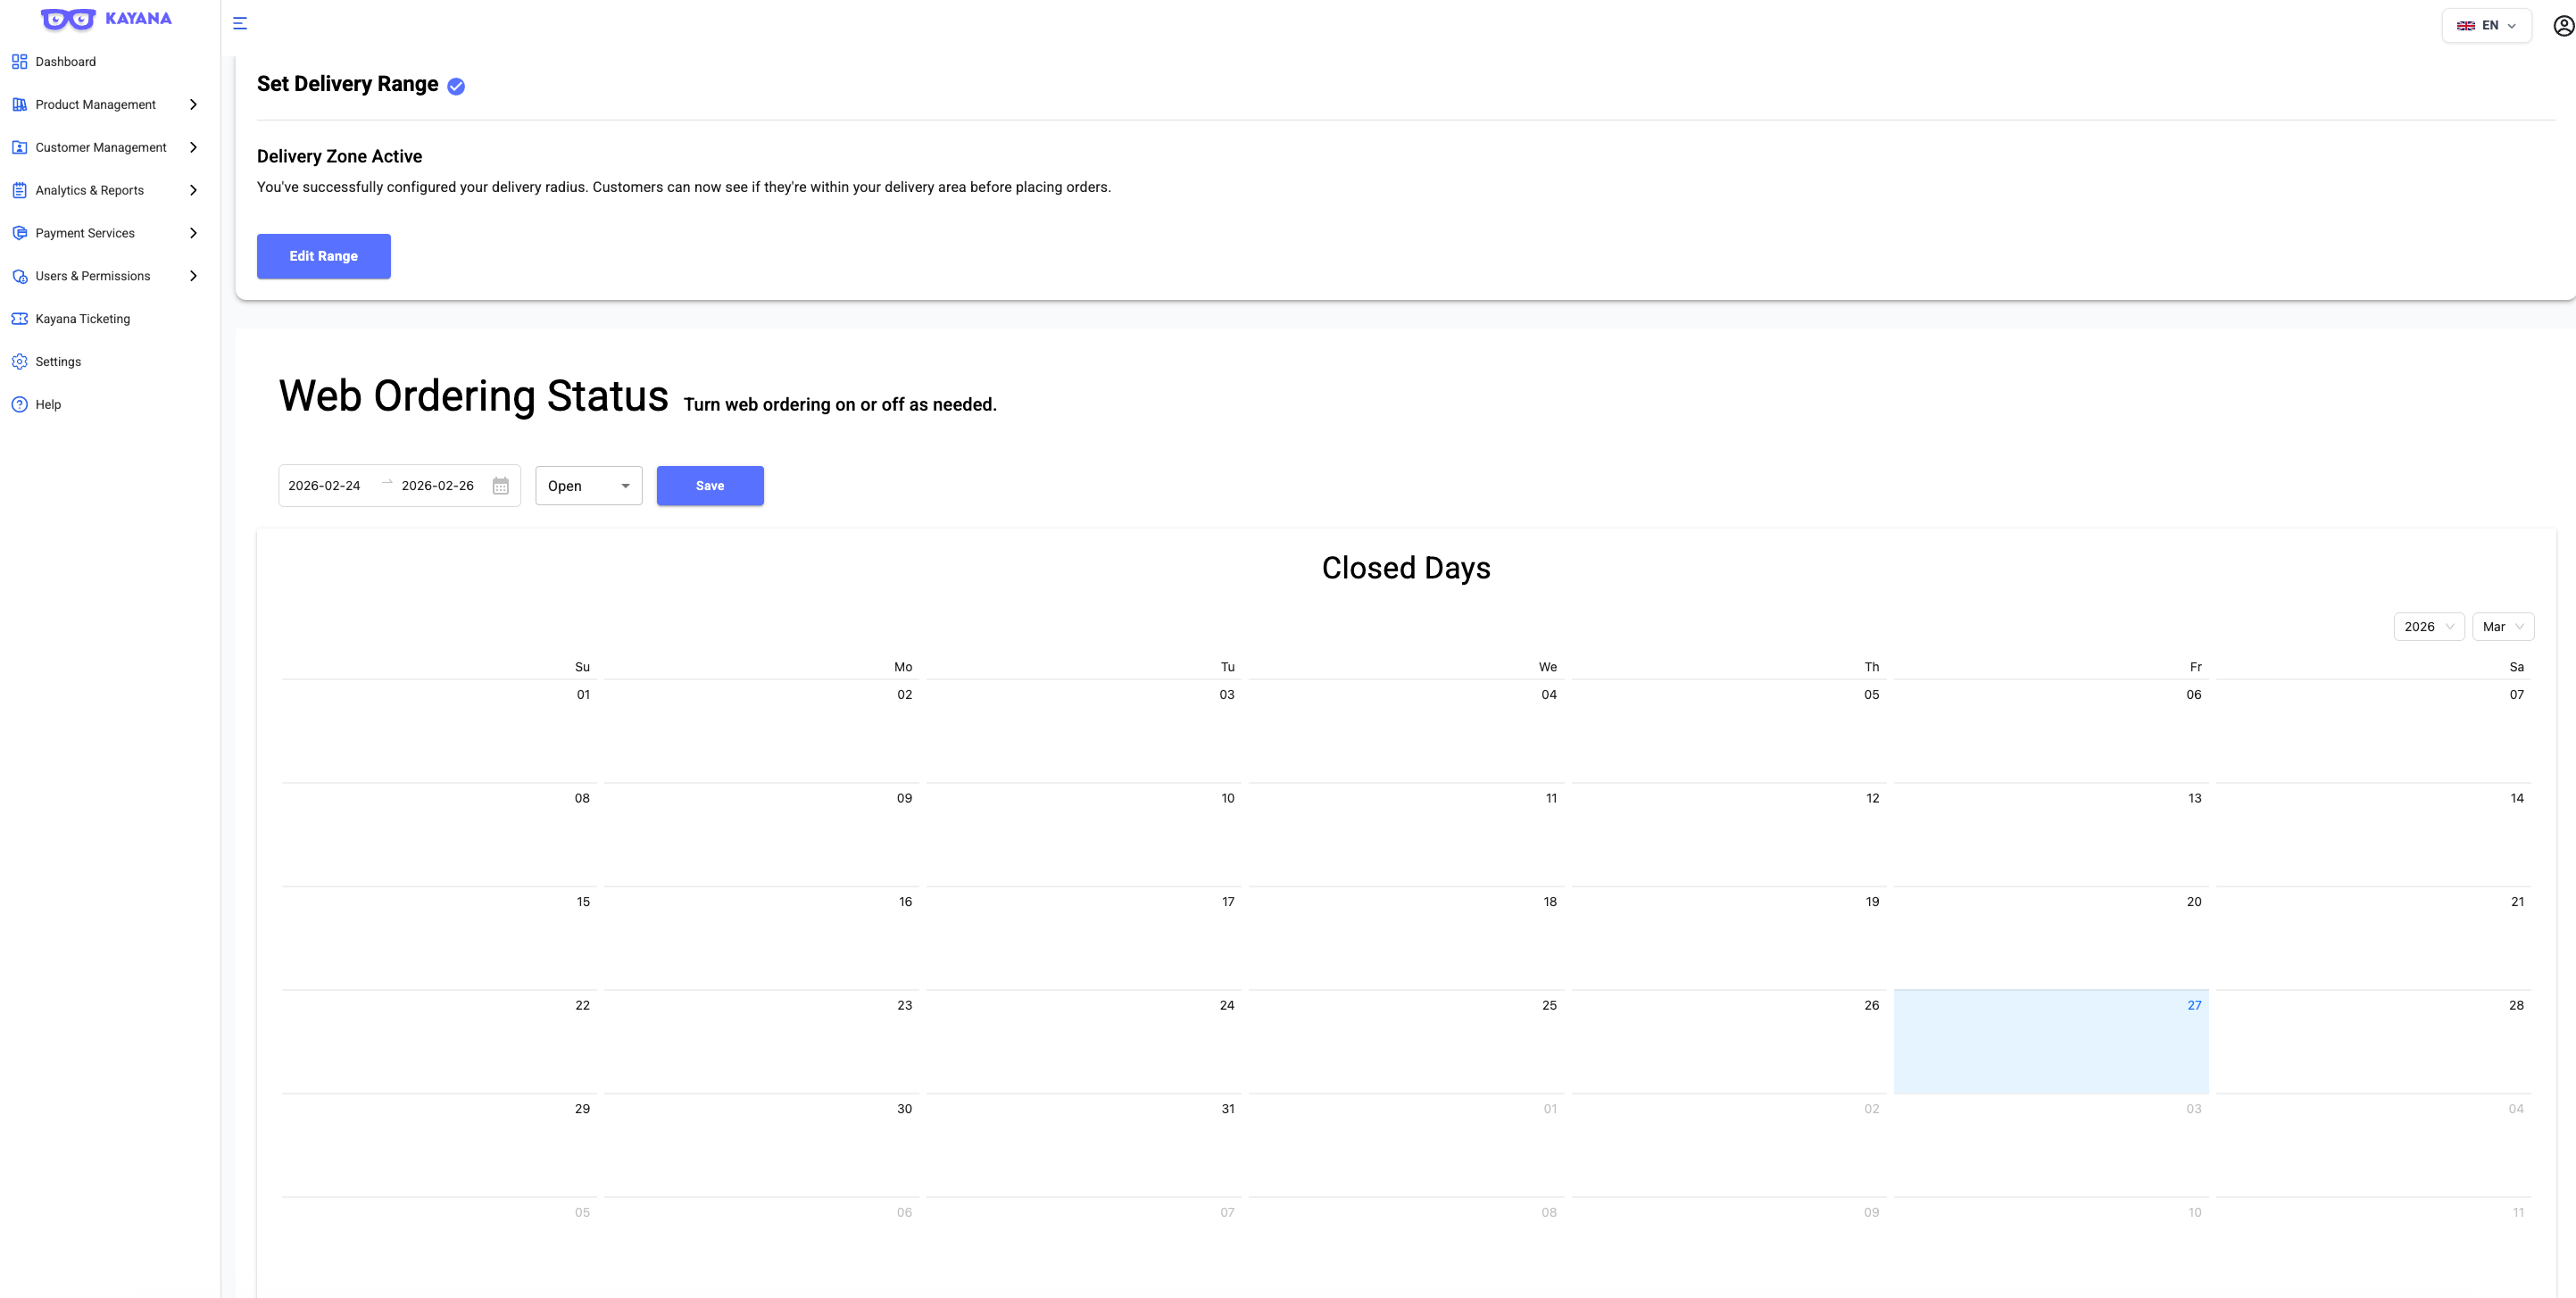Collapse sidebar with the hamburger icon
Screen dimensions: 2576x1298
click(x=240, y=23)
